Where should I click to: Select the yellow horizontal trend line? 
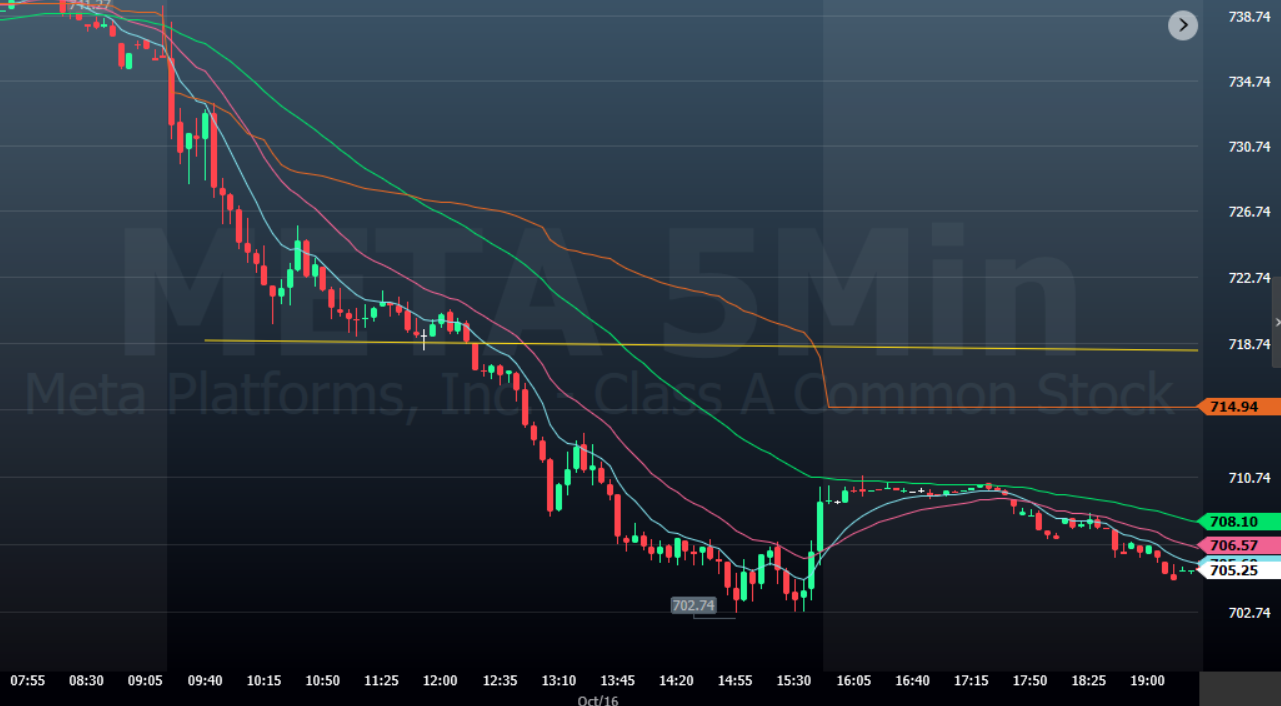click(x=700, y=345)
